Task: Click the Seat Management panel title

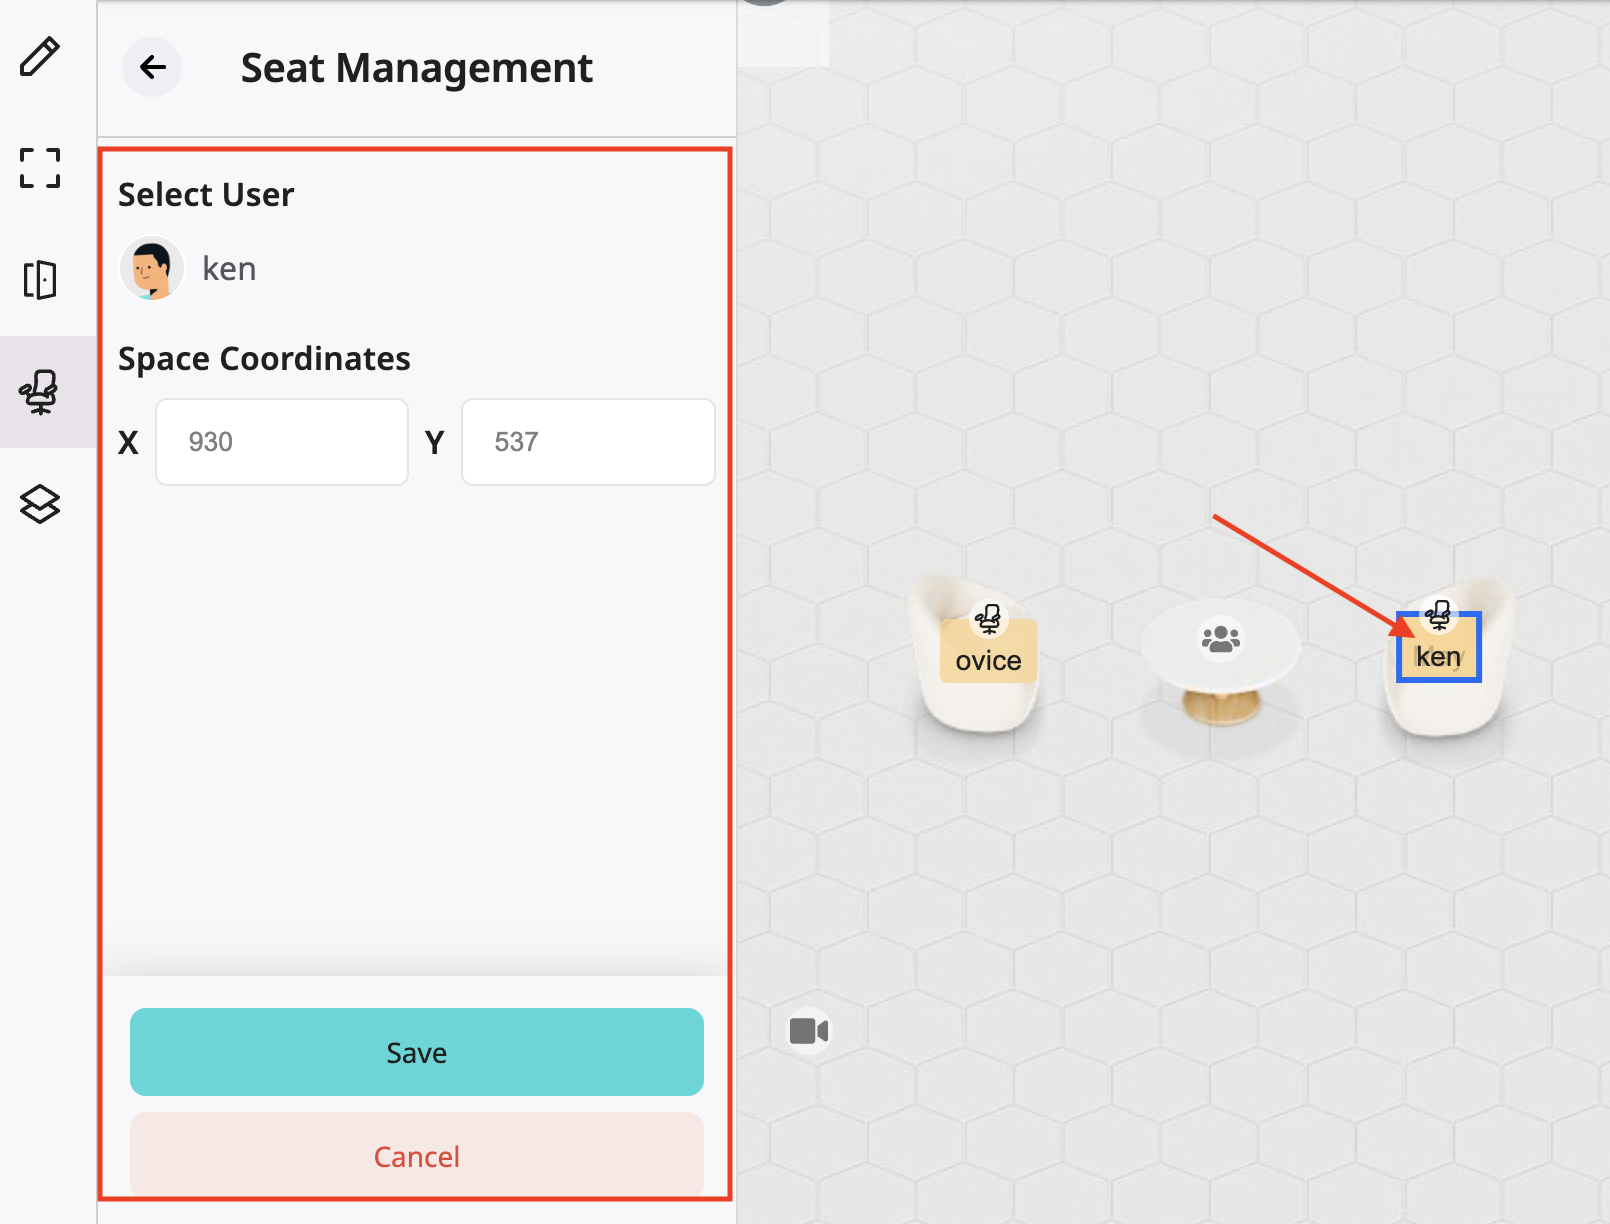Action: tap(416, 68)
